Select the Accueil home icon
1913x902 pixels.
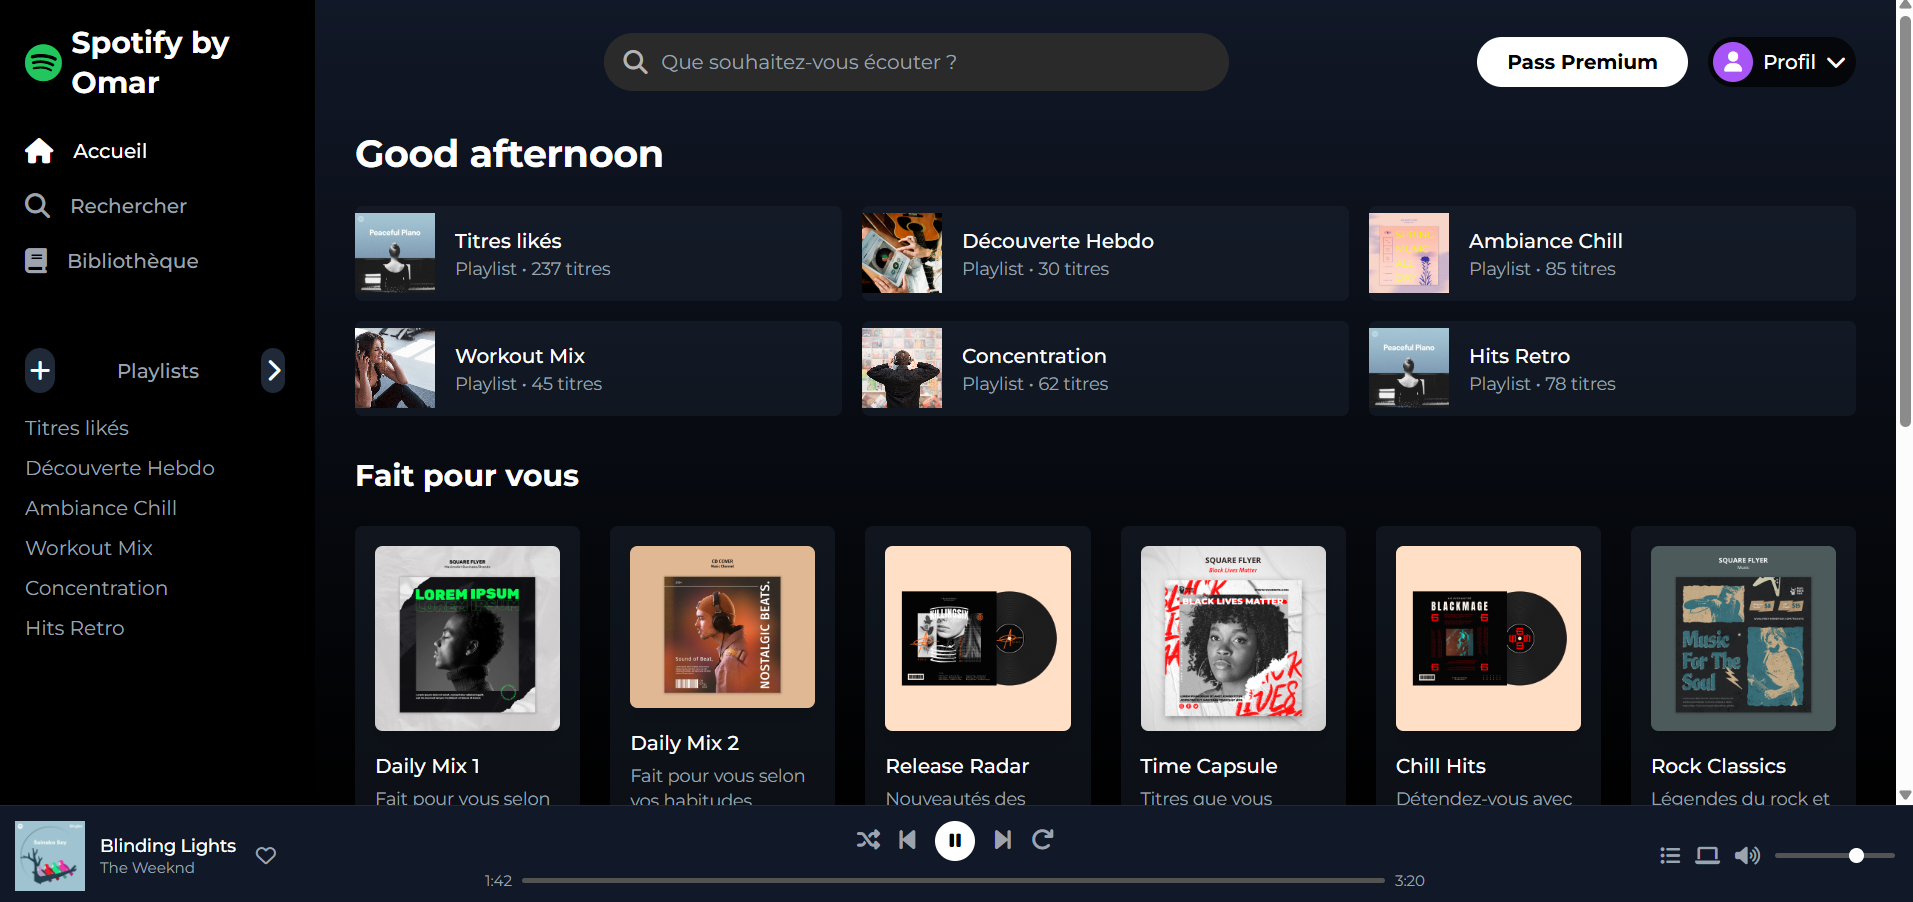pyautogui.click(x=38, y=150)
